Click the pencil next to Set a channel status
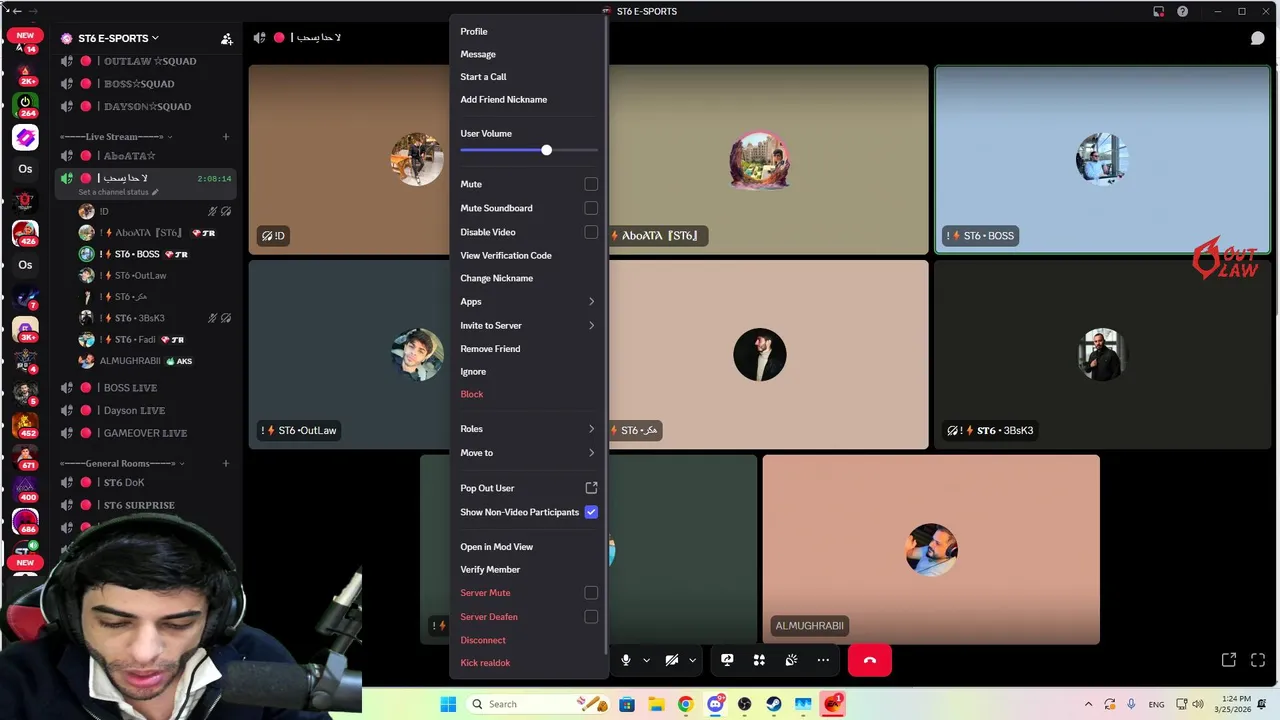The height and width of the screenshot is (720, 1280). [155, 192]
